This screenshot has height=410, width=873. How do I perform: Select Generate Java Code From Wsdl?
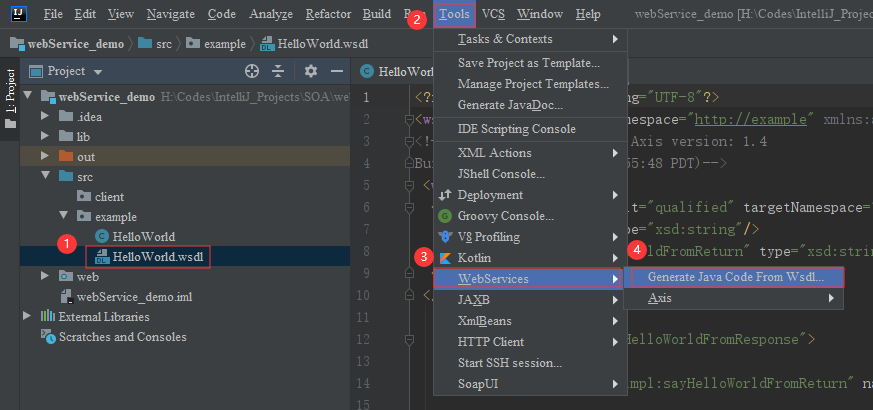pyautogui.click(x=734, y=277)
